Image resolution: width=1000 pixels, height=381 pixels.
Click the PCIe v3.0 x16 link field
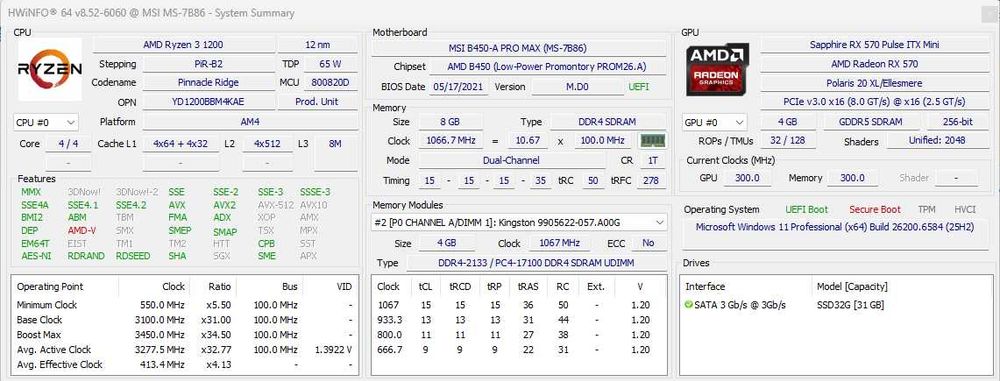coord(874,101)
